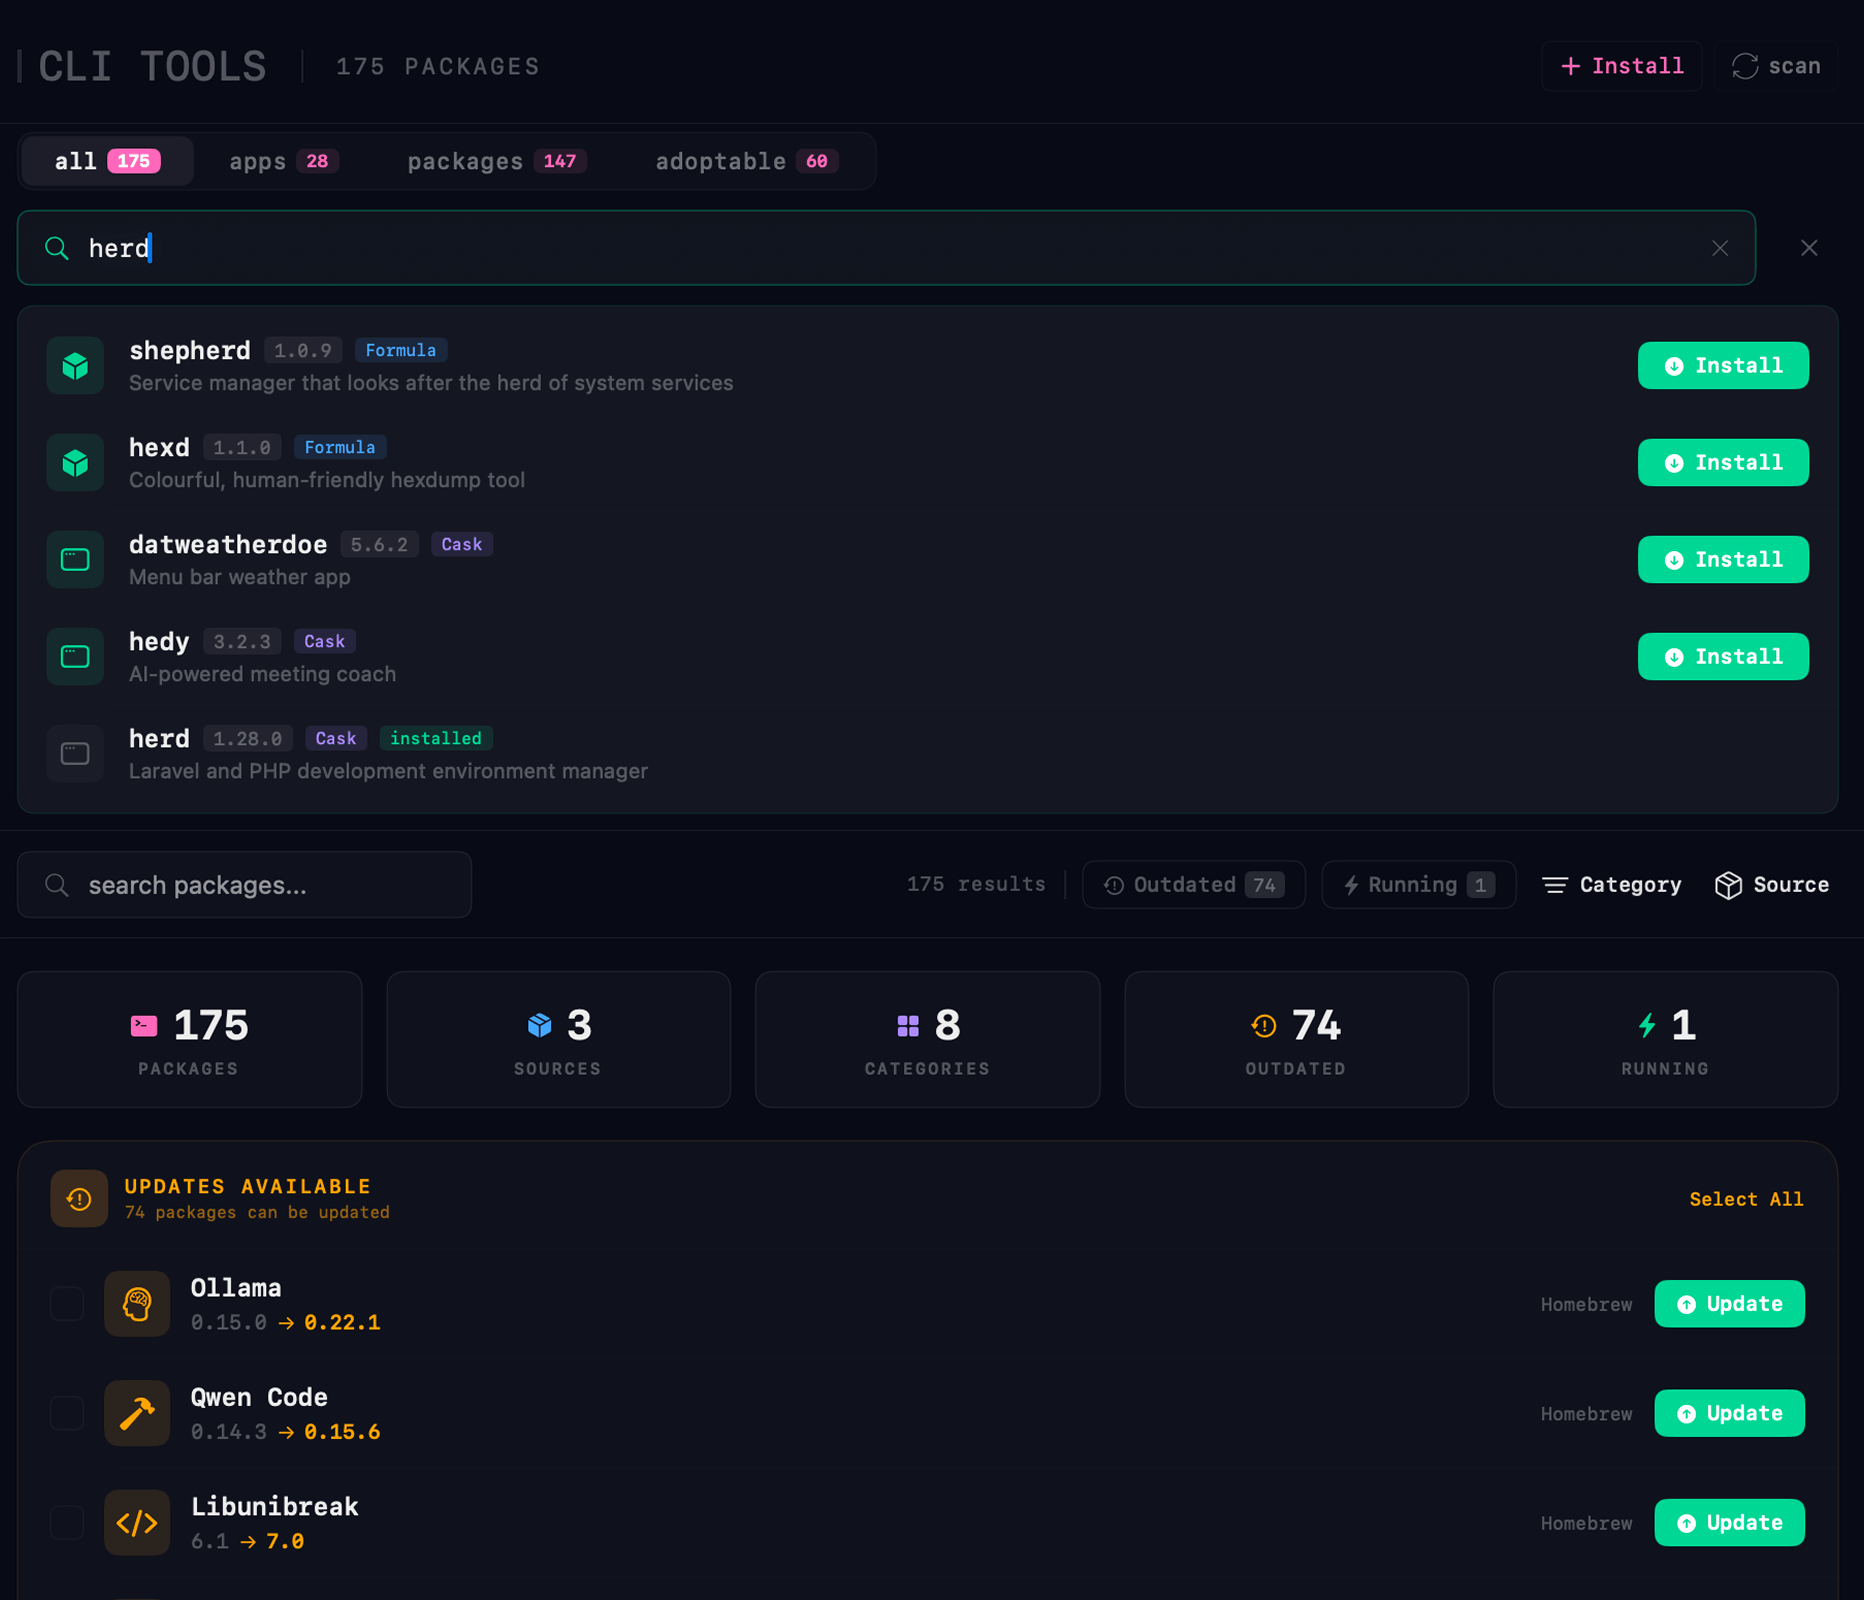Click hexd version 1.1.0 badge
The height and width of the screenshot is (1600, 1864).
[242, 447]
